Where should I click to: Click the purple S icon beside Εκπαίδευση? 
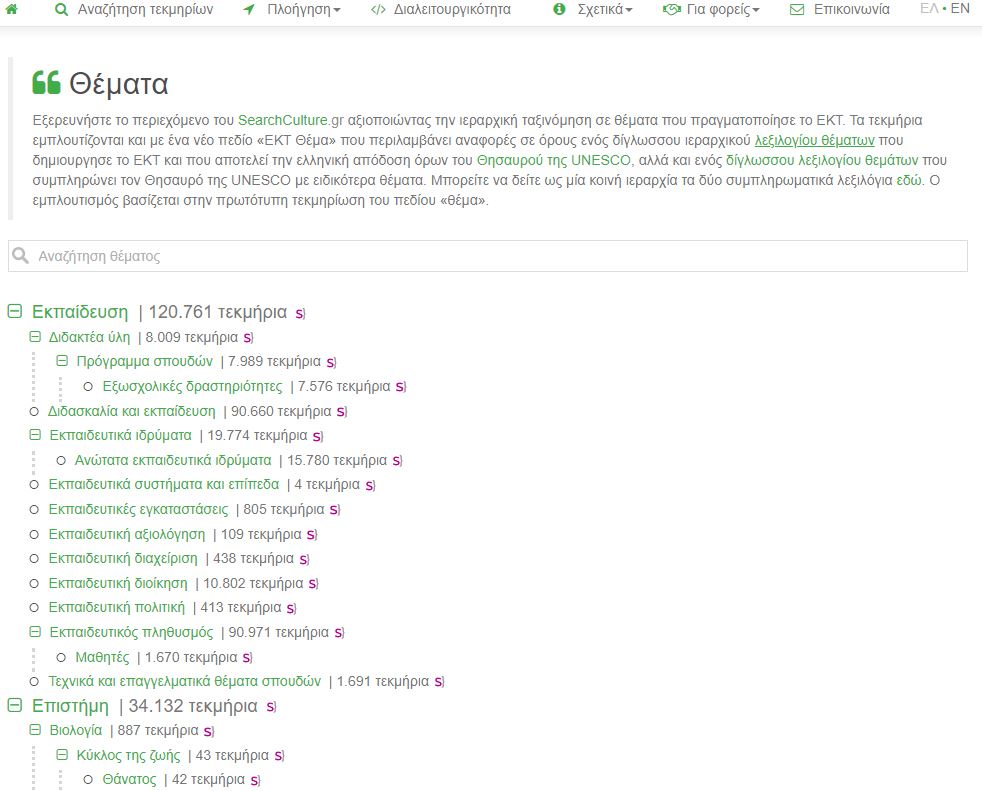(300, 313)
